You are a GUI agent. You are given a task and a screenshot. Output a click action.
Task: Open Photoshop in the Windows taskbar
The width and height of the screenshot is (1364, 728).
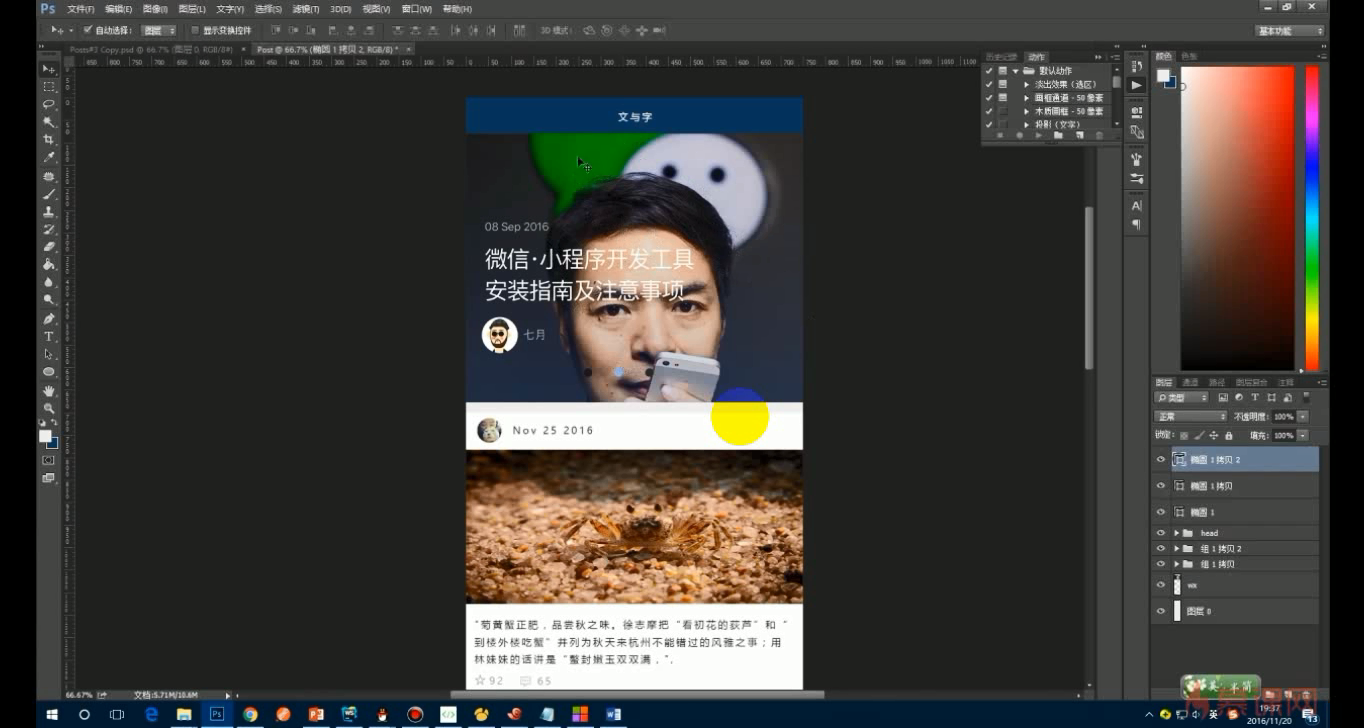[216, 714]
